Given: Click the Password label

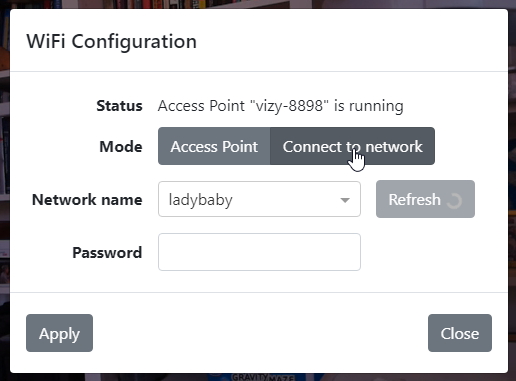Looking at the screenshot, I should tap(107, 253).
